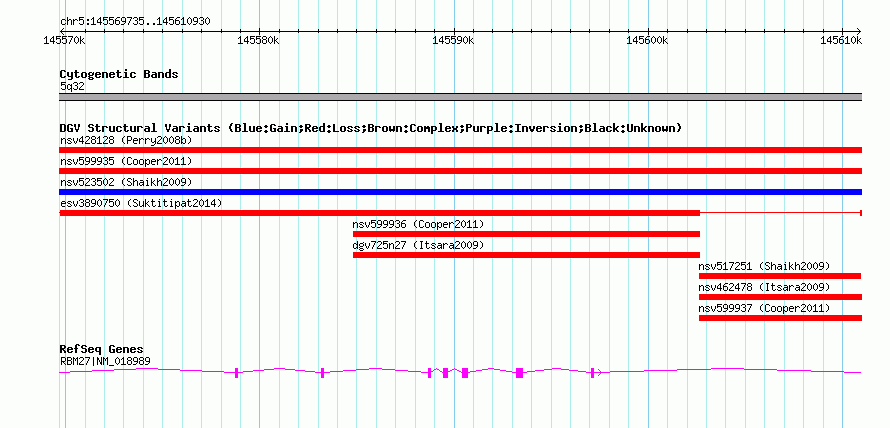Screen dimensions: 890x428
Task: Select the red bar under nsv599937
Action: (x=780, y=318)
